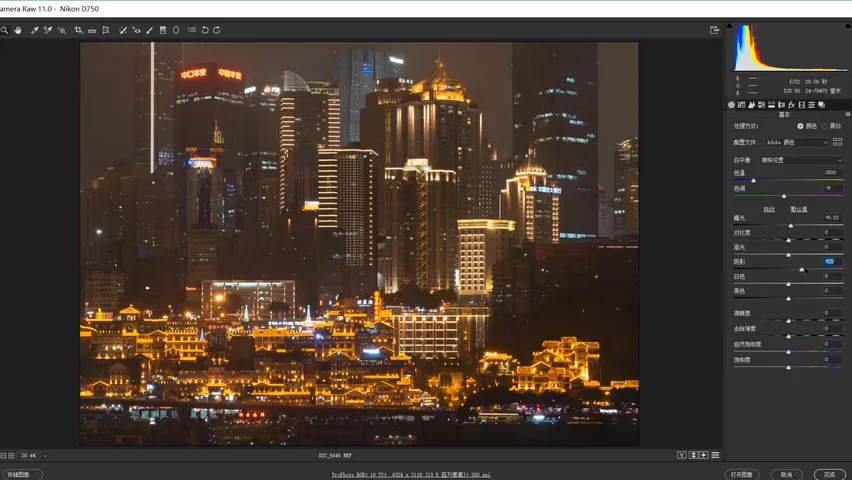Click the contrast slider handle

click(788, 240)
